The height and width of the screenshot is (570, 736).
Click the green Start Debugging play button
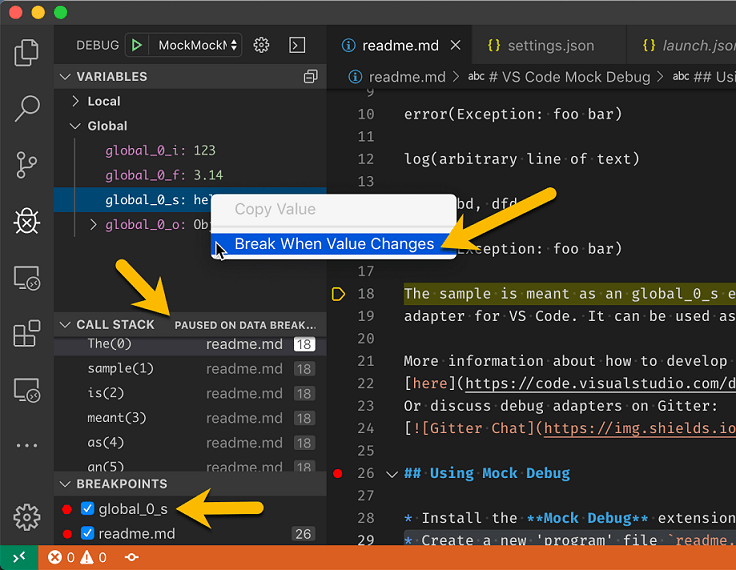click(x=137, y=45)
